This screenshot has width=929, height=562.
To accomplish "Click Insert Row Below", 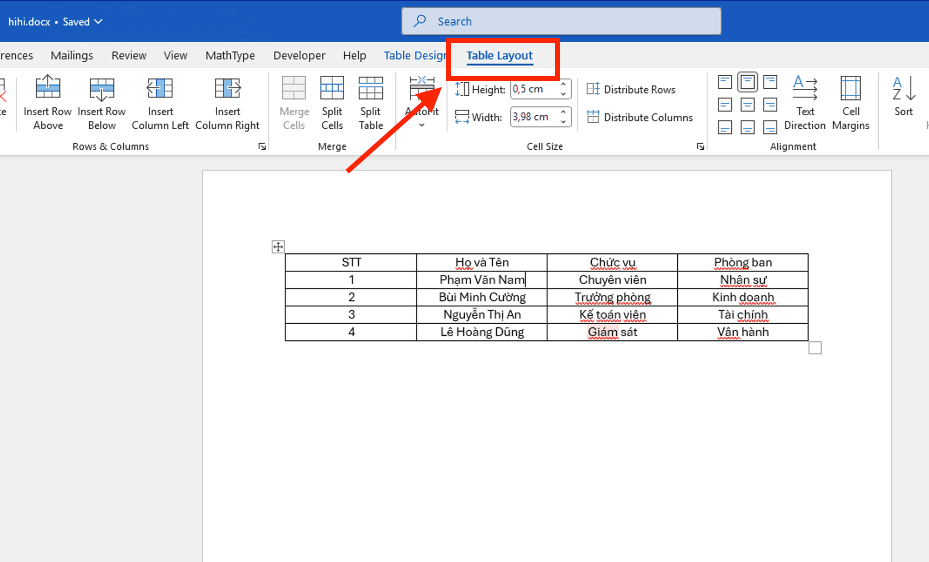I will [101, 102].
